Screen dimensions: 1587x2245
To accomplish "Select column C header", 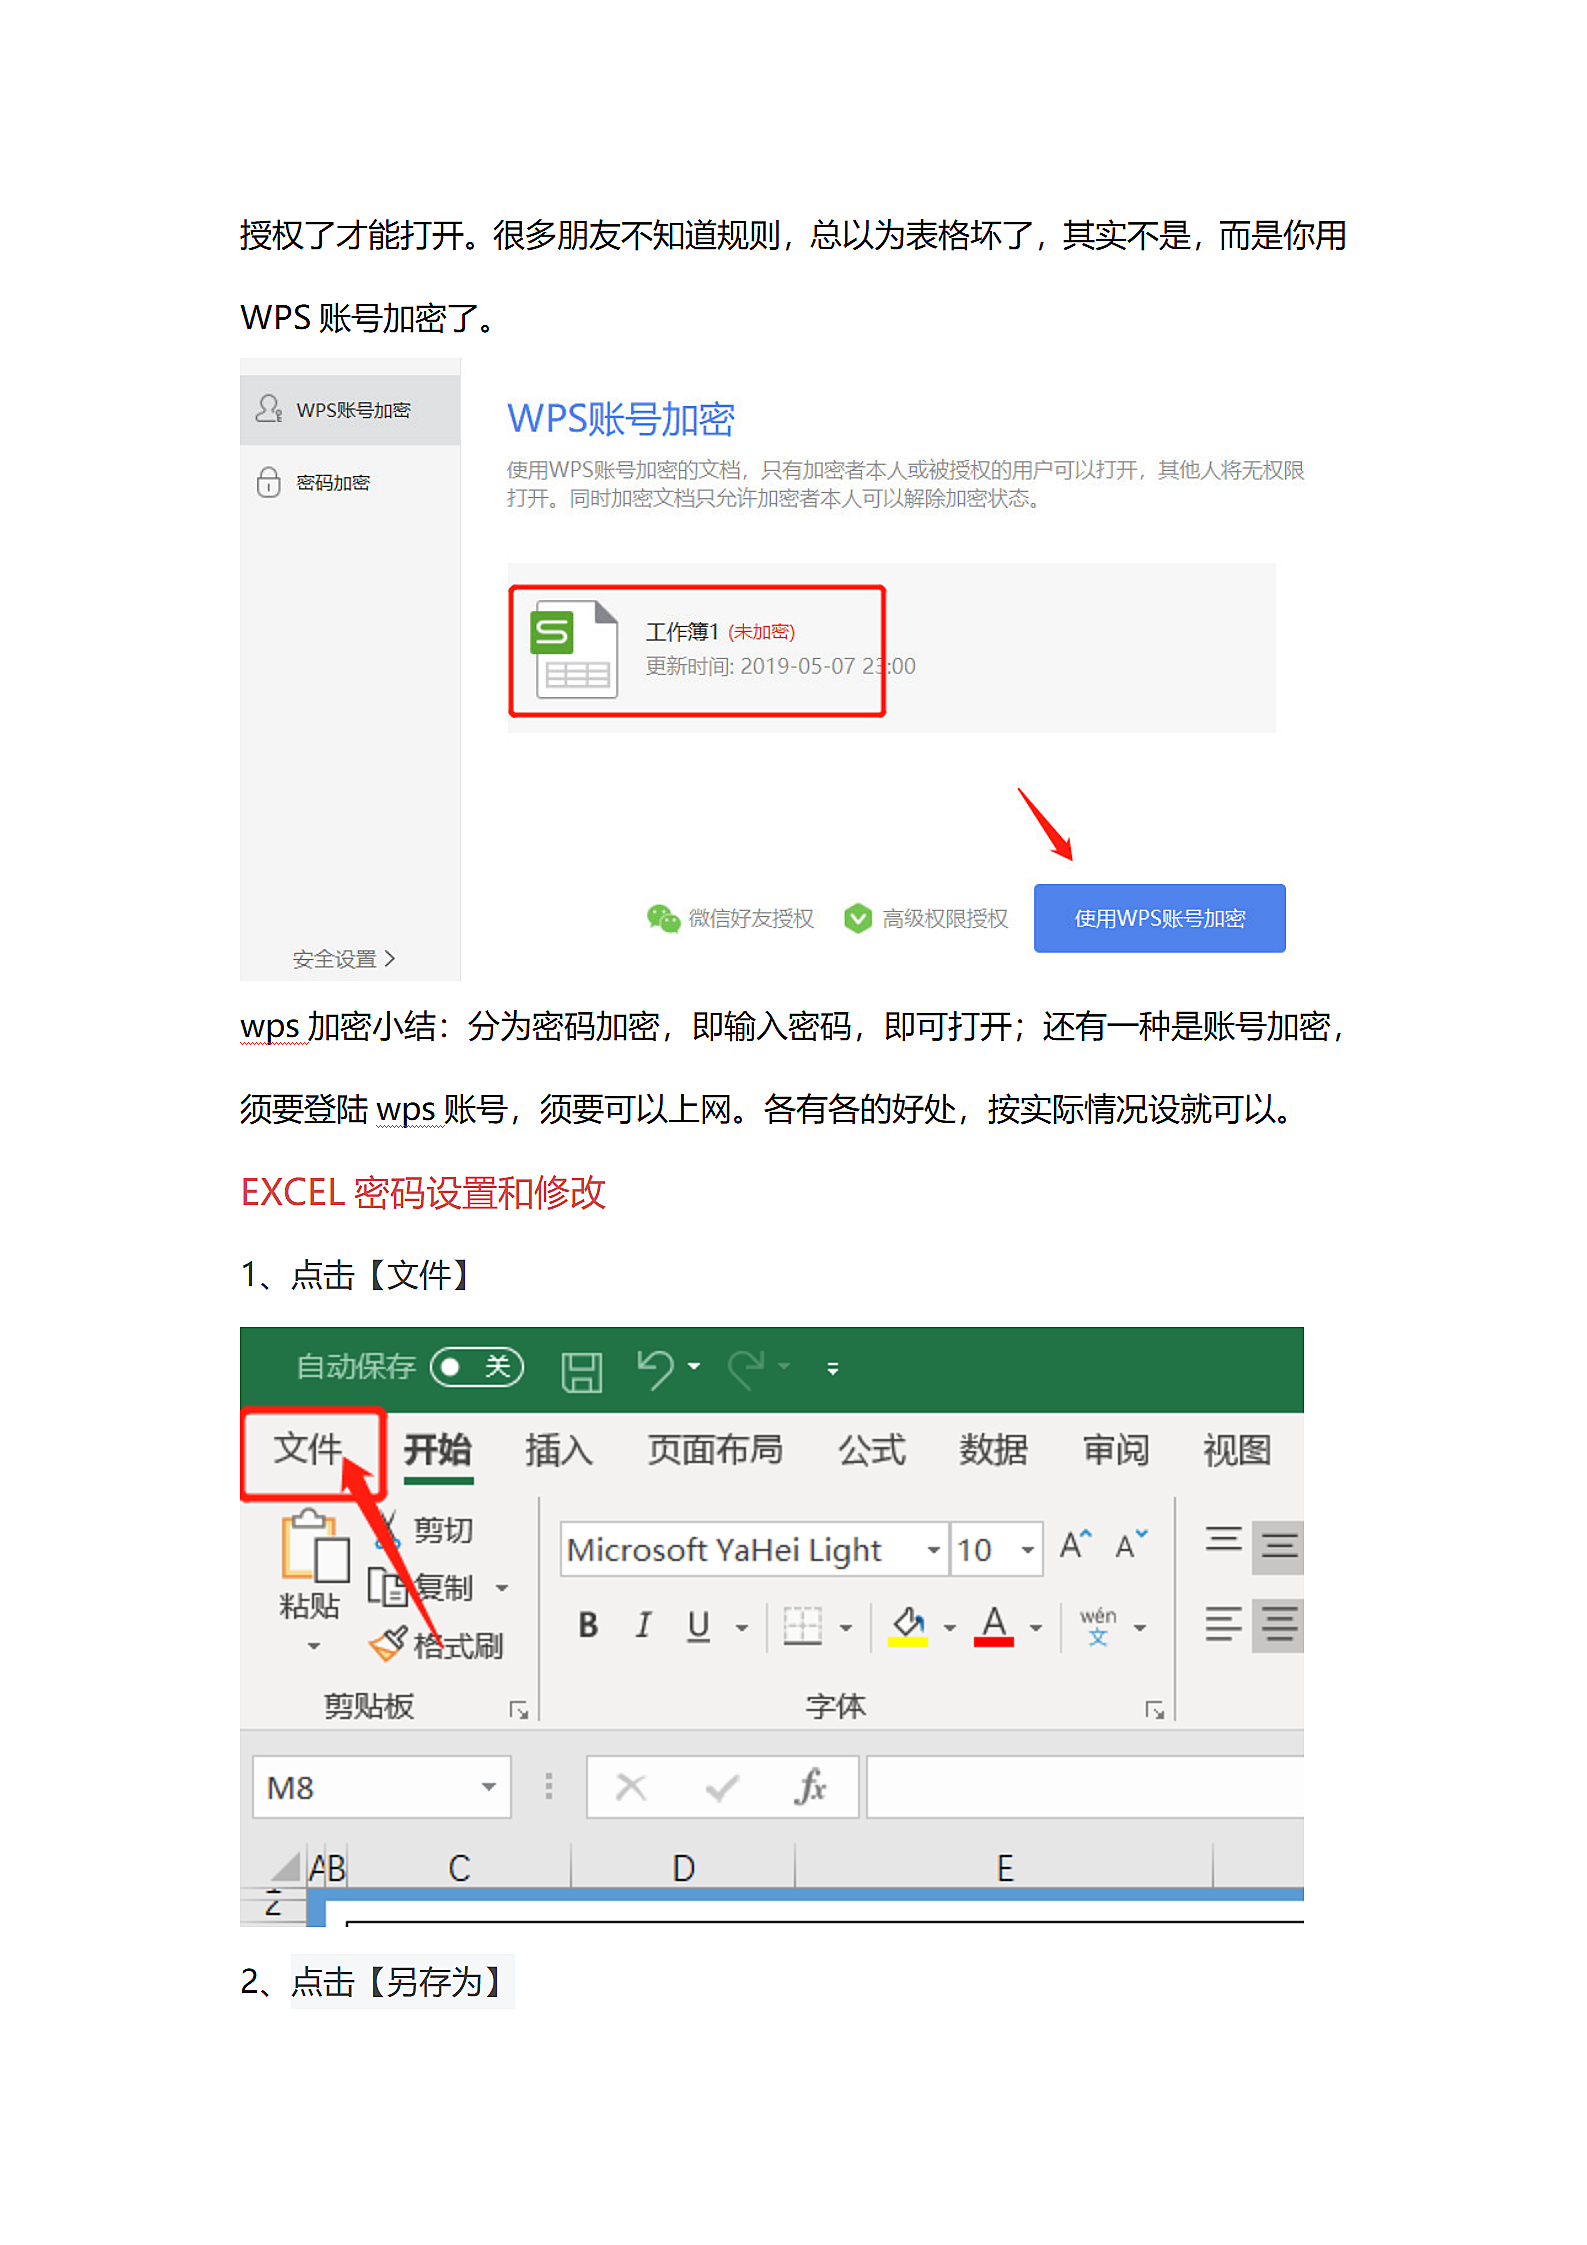I will [459, 1867].
